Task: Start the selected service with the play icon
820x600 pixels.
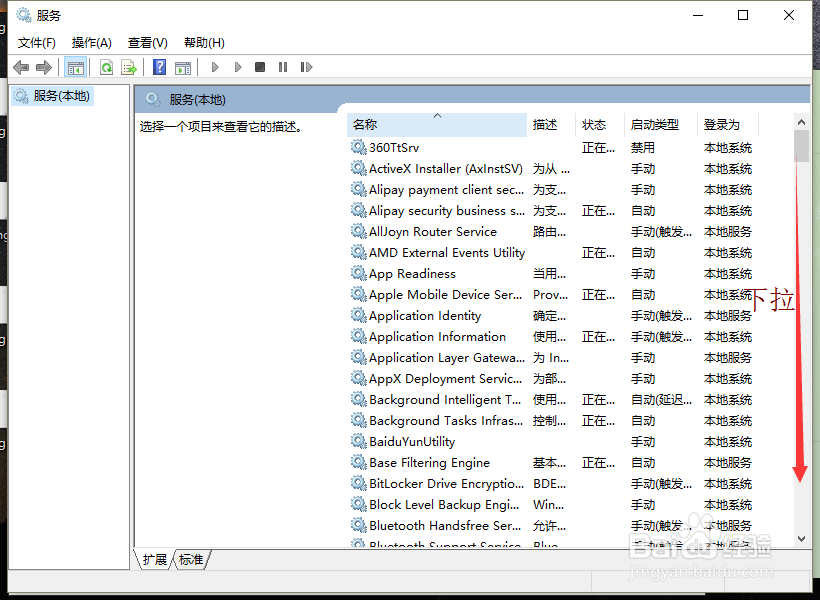Action: pos(215,67)
